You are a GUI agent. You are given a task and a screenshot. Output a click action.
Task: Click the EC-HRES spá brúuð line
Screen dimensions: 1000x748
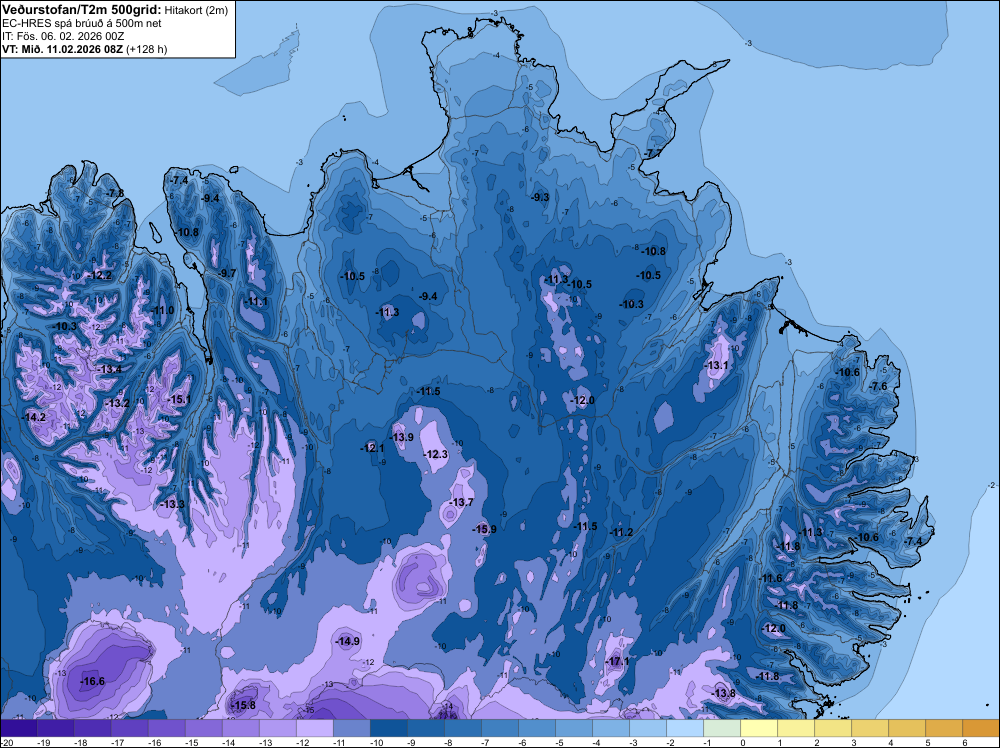coord(82,24)
